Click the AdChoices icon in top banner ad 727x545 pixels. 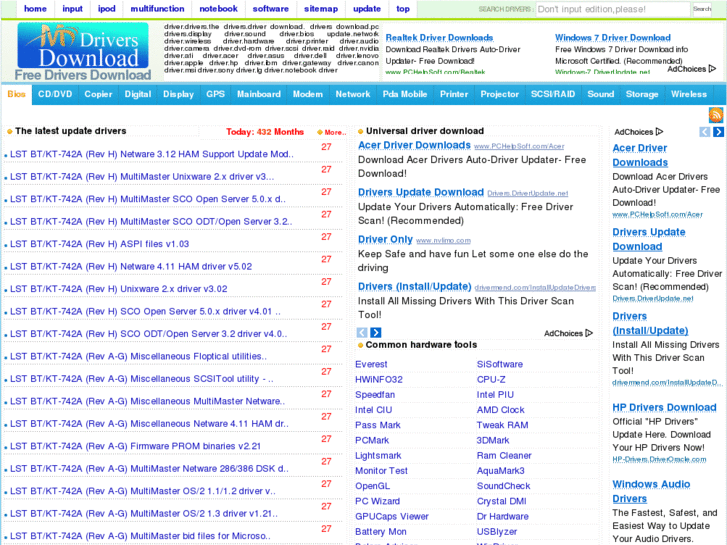692,69
